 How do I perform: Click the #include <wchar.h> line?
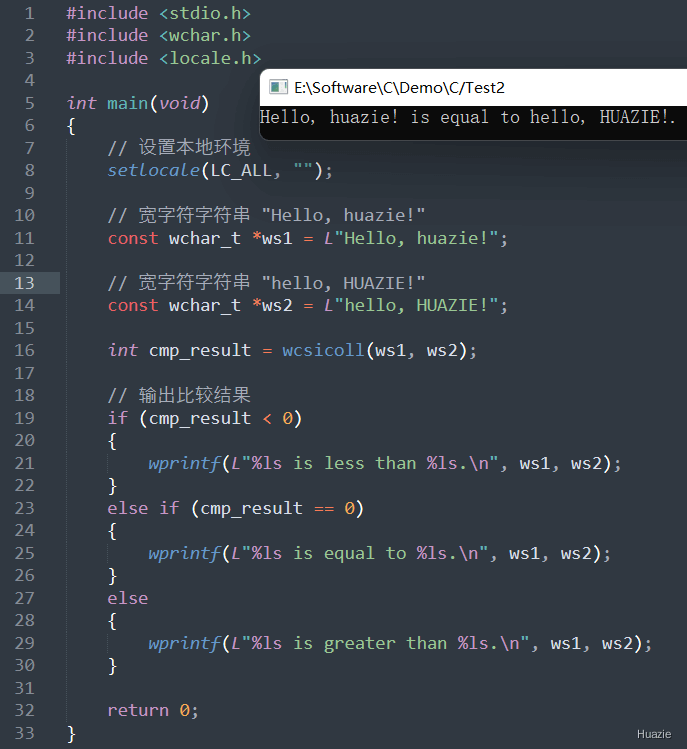coord(159,36)
